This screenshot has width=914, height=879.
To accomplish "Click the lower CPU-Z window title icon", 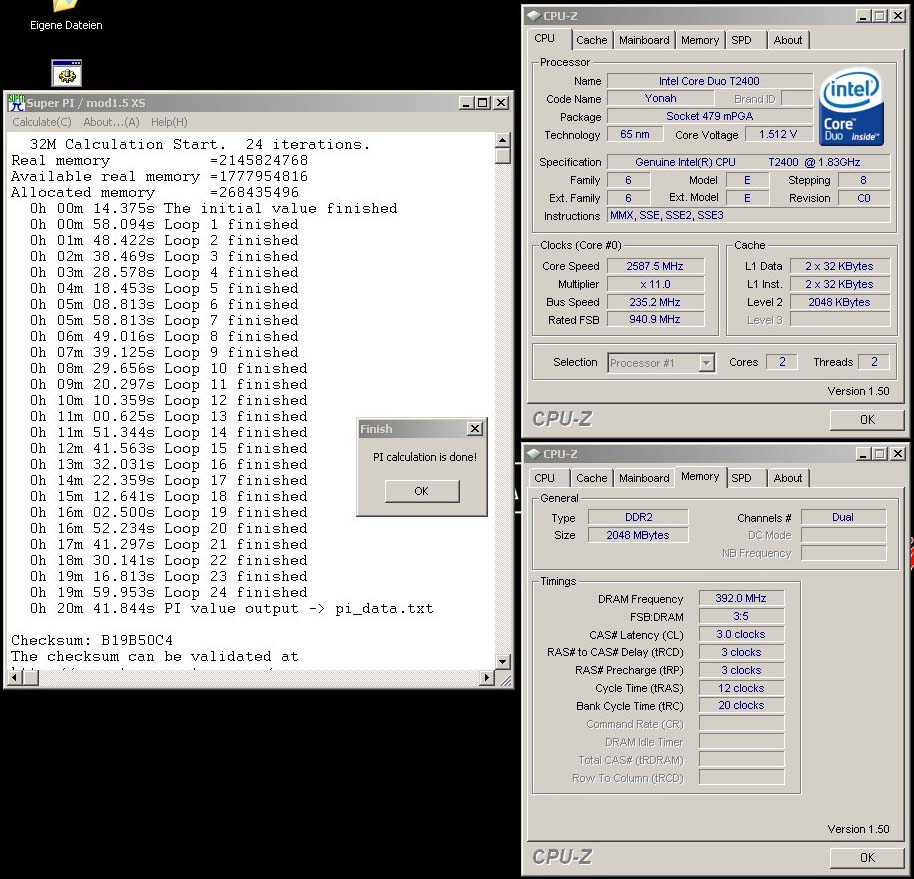I will point(533,453).
